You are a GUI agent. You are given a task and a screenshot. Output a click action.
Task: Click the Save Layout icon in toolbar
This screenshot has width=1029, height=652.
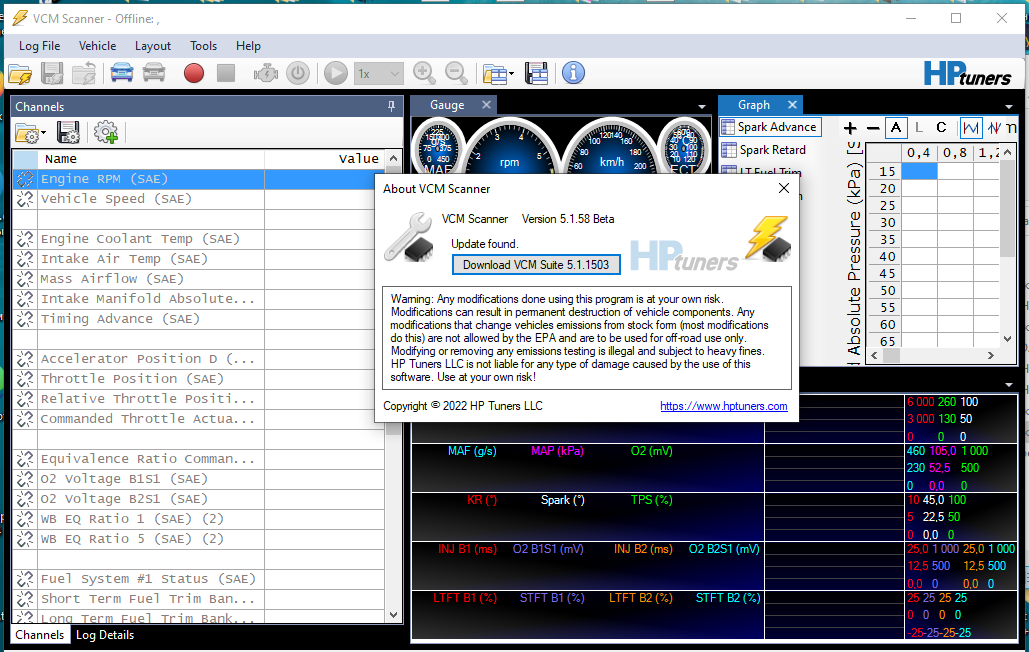click(537, 73)
